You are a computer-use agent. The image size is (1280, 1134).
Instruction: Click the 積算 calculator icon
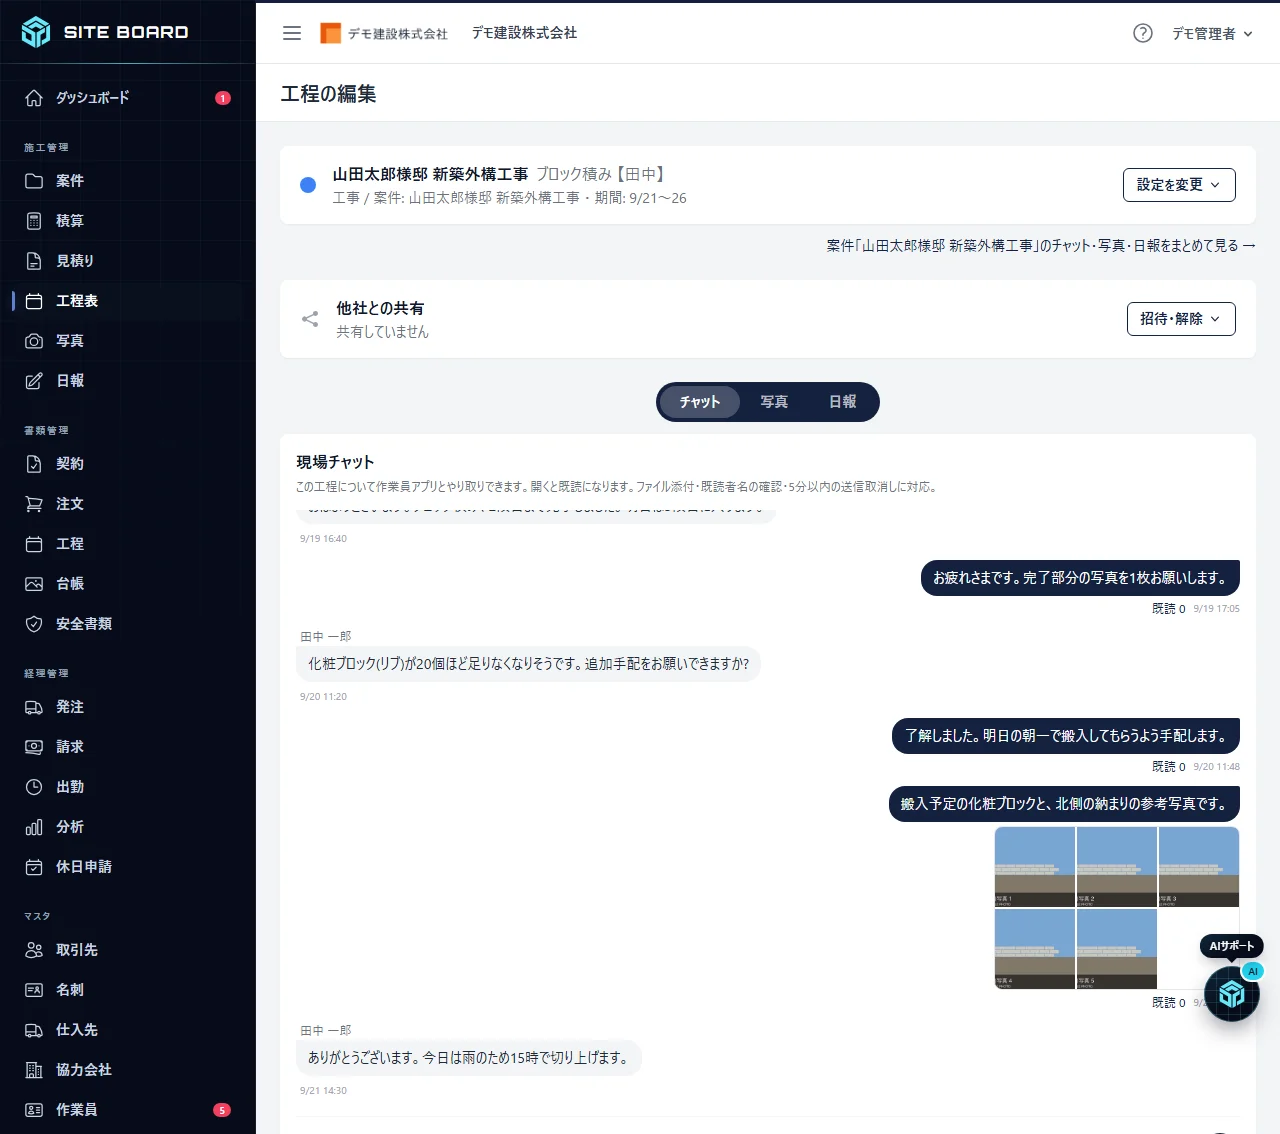[34, 221]
